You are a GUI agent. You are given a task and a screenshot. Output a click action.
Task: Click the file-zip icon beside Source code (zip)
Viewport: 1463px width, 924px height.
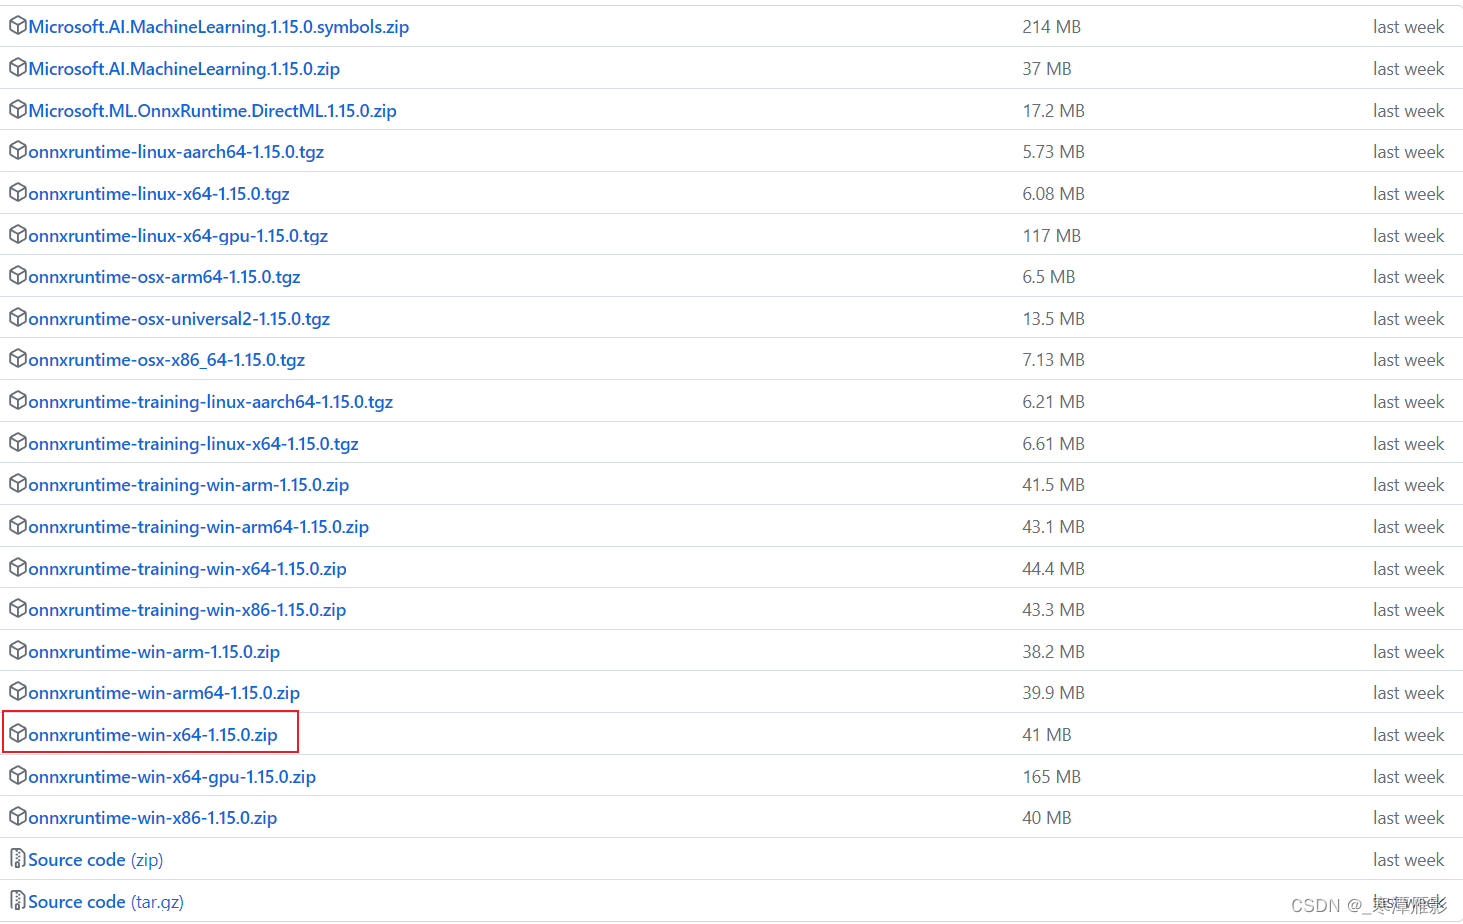[x=18, y=858]
